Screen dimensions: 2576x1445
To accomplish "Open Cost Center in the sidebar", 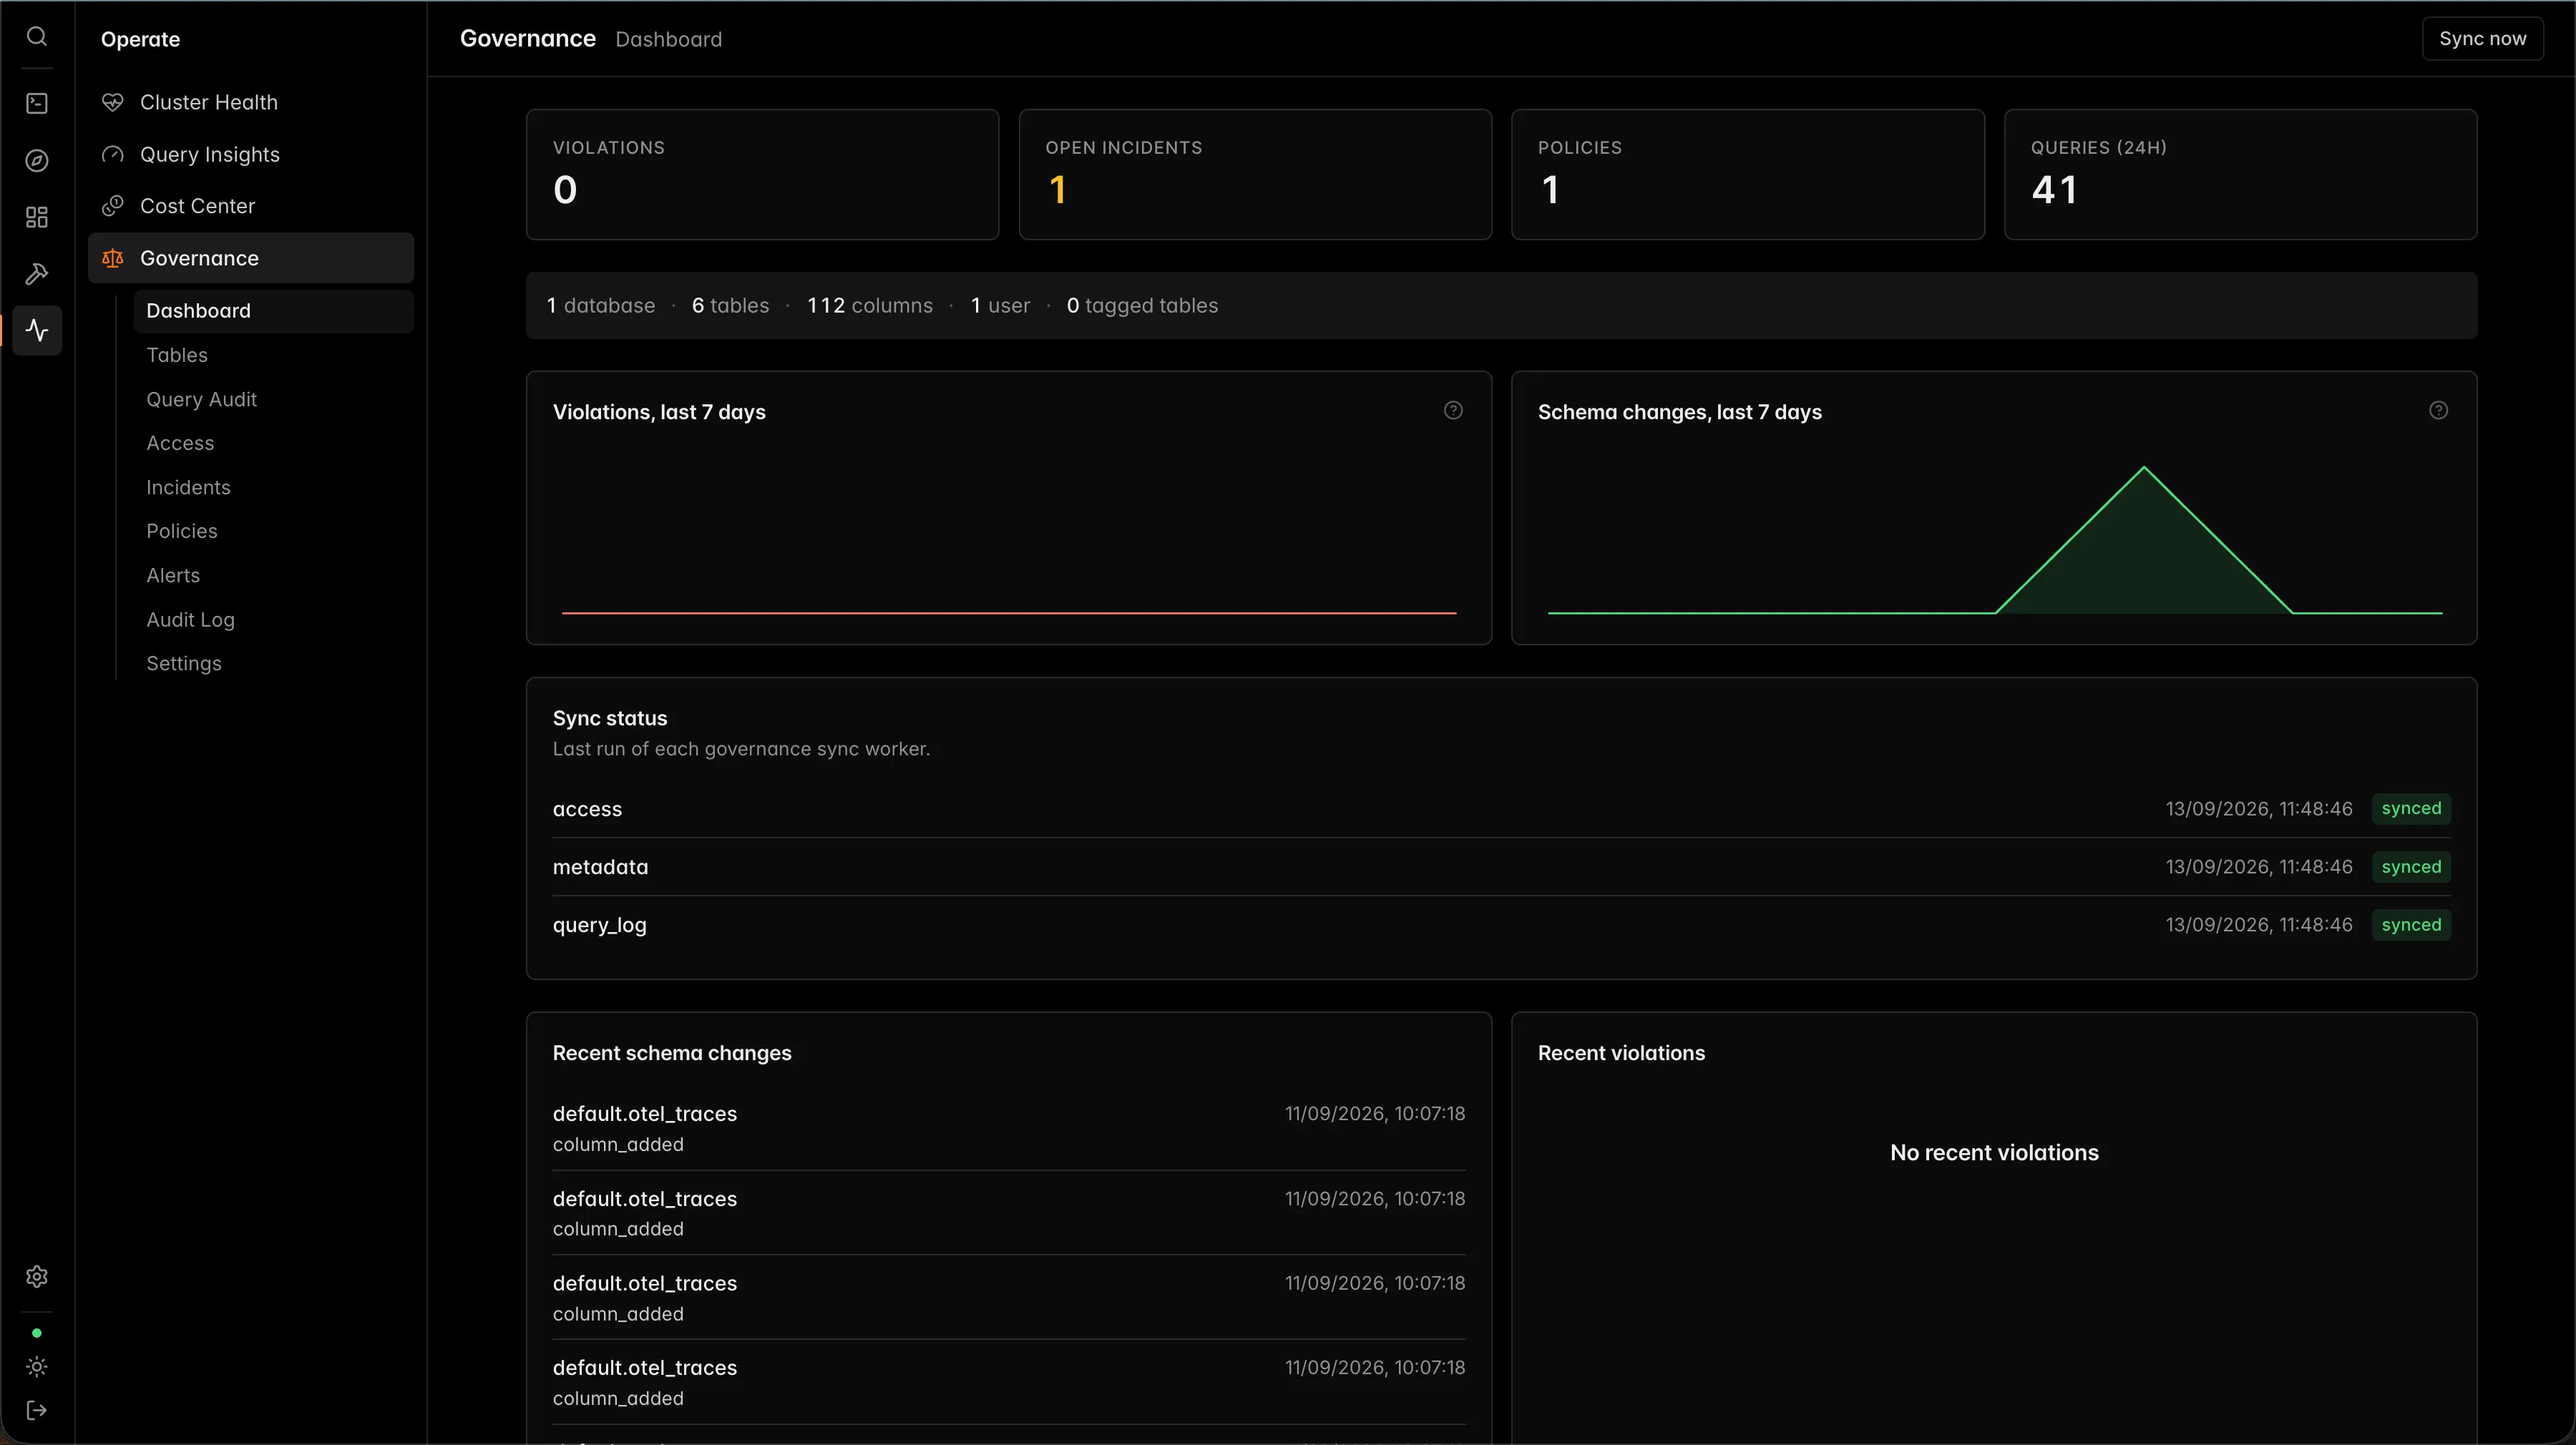I will (x=251, y=206).
